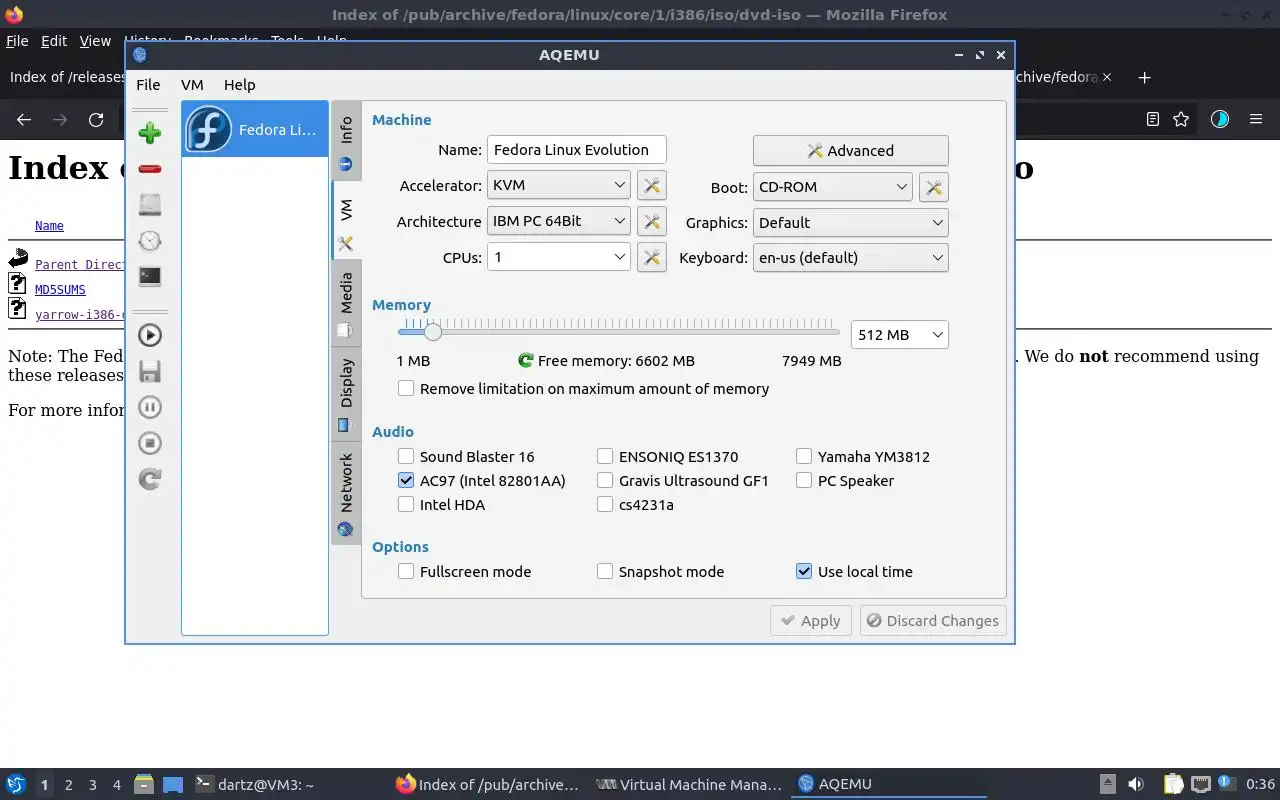Screen dimensions: 1280x800
Task: Switch to the Network vertical tab
Action: coord(346,494)
